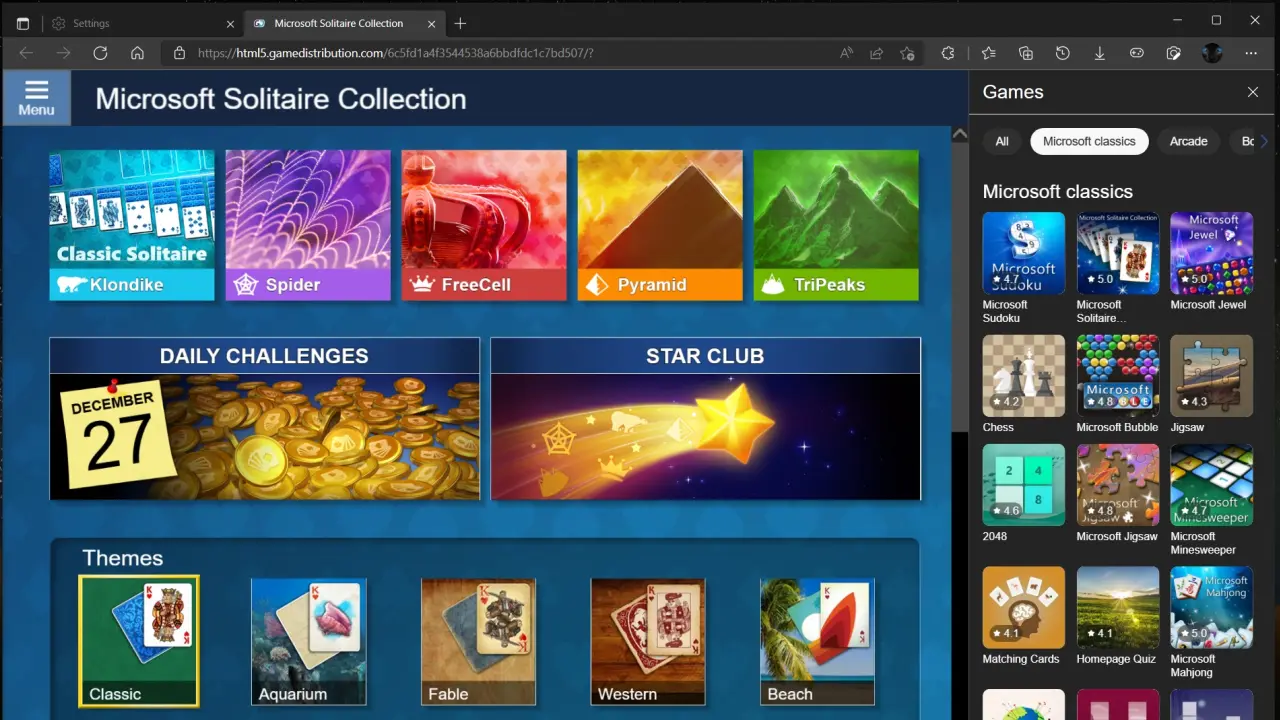Open the Star Club banner
The image size is (1280, 720).
pos(705,419)
